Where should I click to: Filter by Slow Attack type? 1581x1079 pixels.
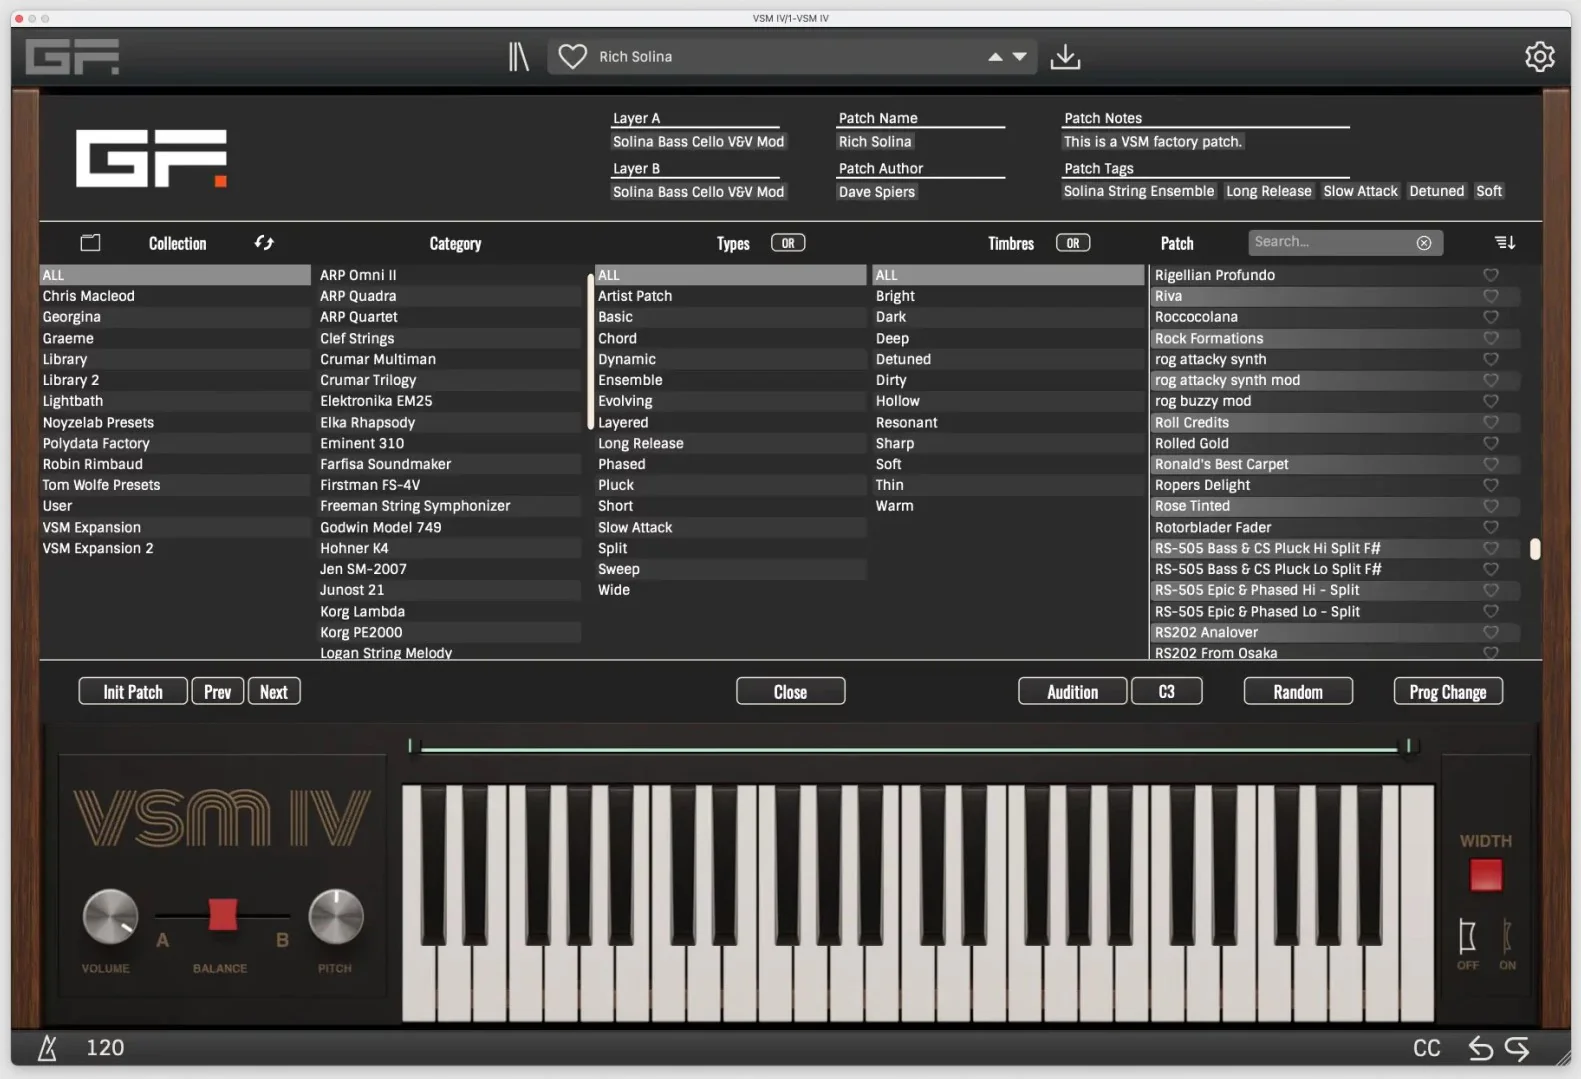pyautogui.click(x=731, y=527)
